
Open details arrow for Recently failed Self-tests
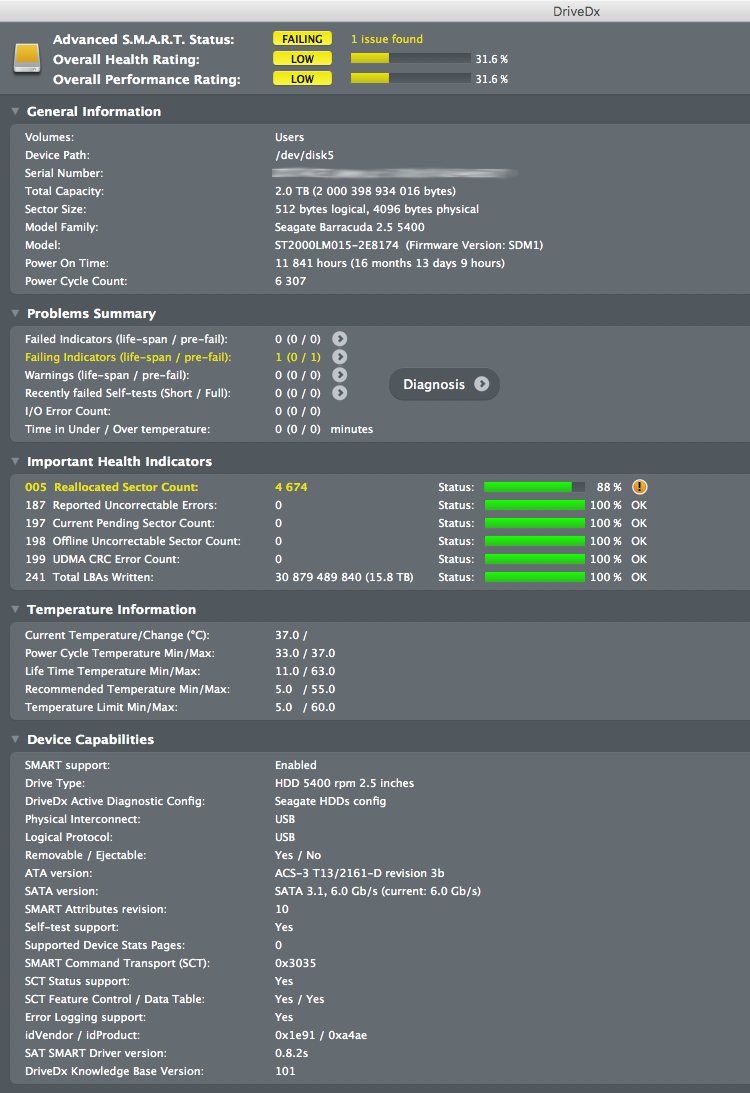coord(339,393)
